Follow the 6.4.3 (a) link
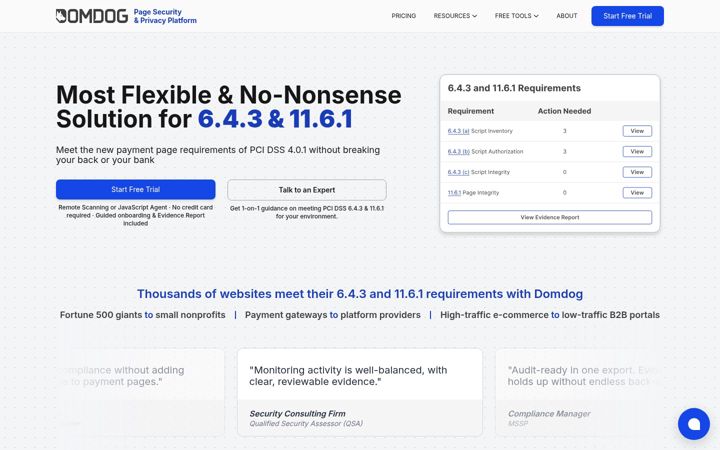The image size is (720, 450). pos(458,131)
